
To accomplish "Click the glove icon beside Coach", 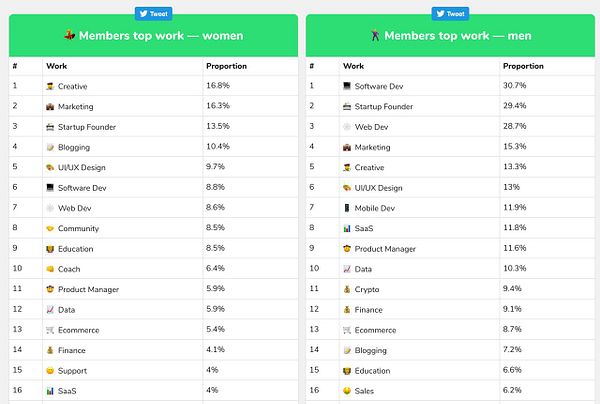I will coord(50,269).
